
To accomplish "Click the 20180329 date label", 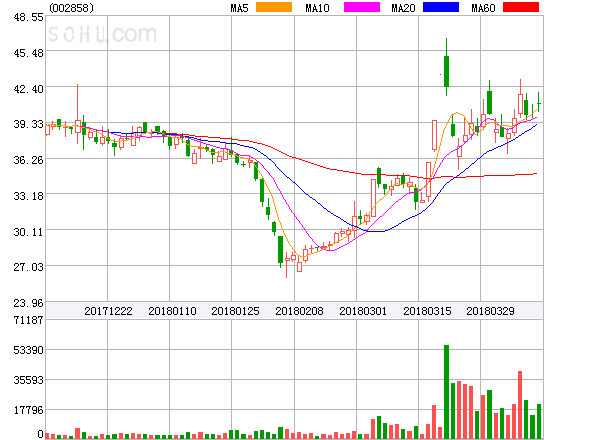I will [490, 311].
